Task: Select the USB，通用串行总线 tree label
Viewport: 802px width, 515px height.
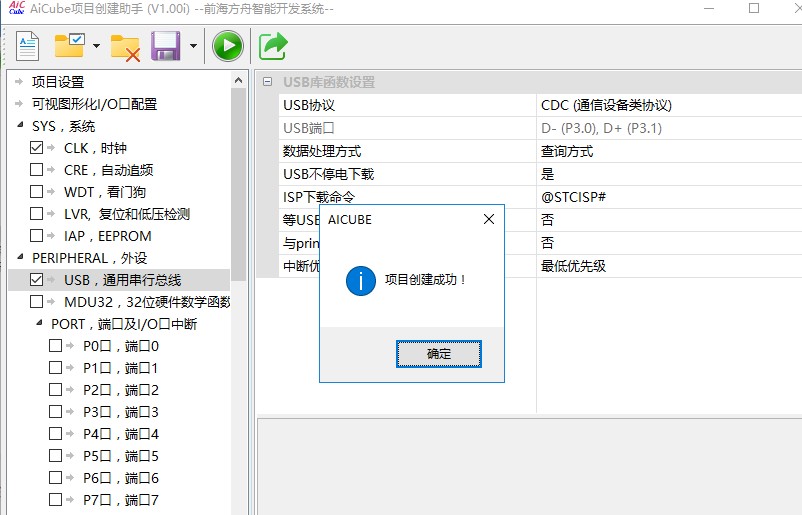Action: [x=123, y=280]
